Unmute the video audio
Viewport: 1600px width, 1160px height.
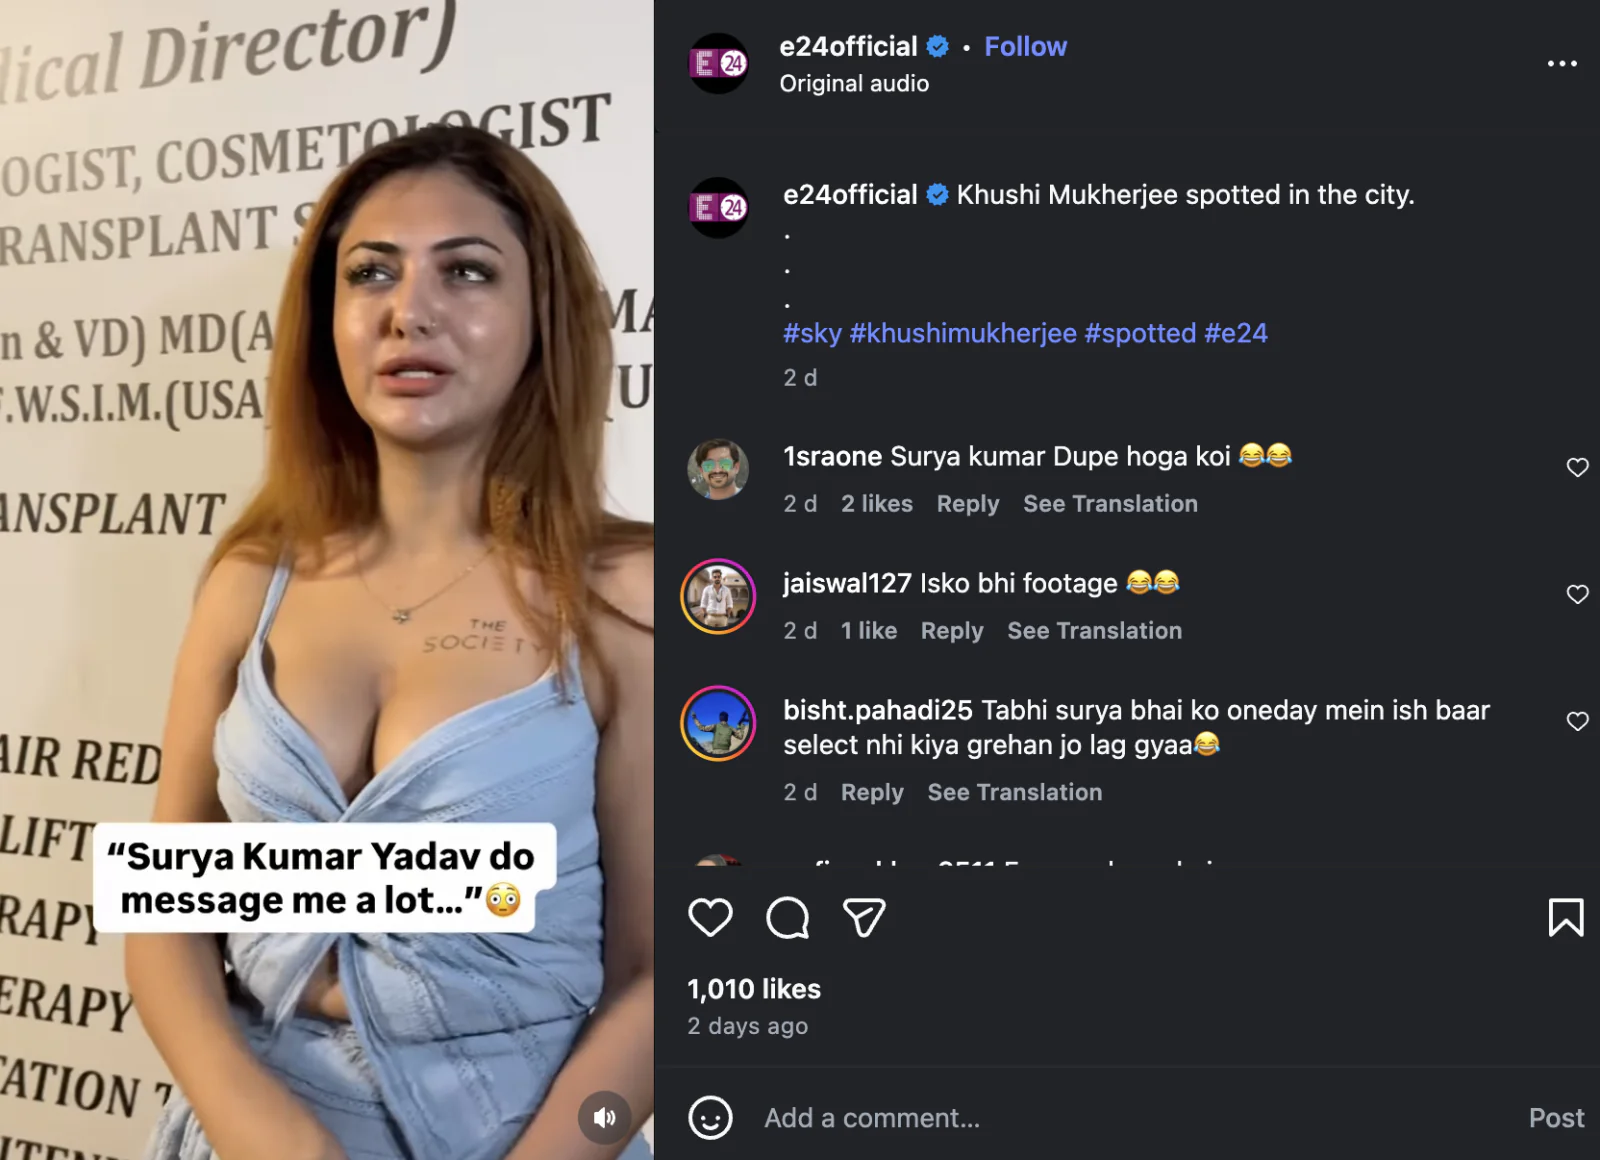point(604,1119)
